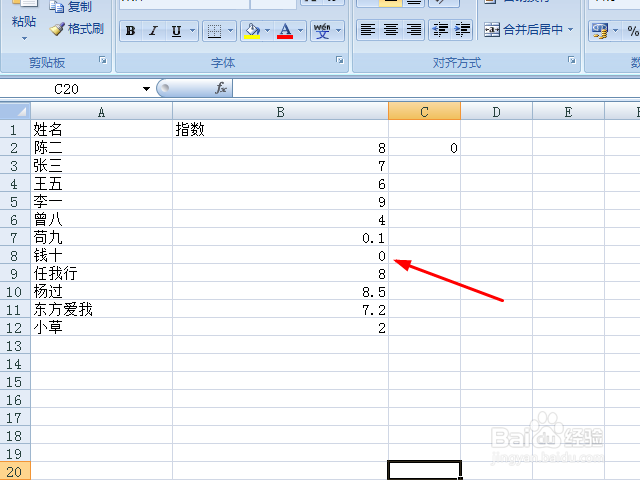Viewport: 640px width, 480px height.
Task: Toggle underline formatting
Action: coord(176,31)
